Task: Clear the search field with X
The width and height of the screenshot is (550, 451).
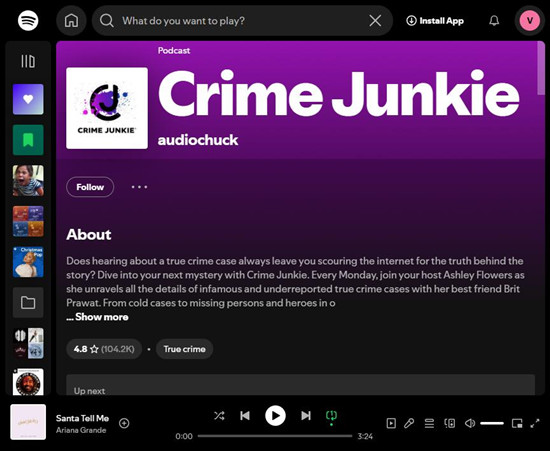Action: pyautogui.click(x=375, y=21)
